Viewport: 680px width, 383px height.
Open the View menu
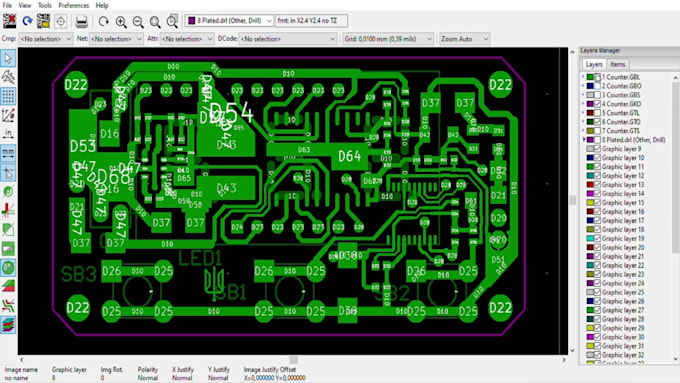25,5
